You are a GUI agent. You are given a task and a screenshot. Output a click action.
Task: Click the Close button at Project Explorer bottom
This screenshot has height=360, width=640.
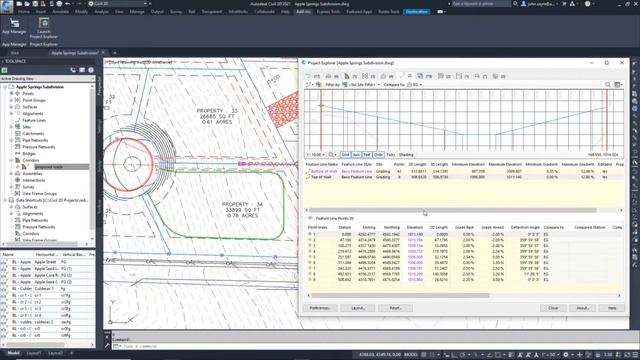(x=553, y=308)
